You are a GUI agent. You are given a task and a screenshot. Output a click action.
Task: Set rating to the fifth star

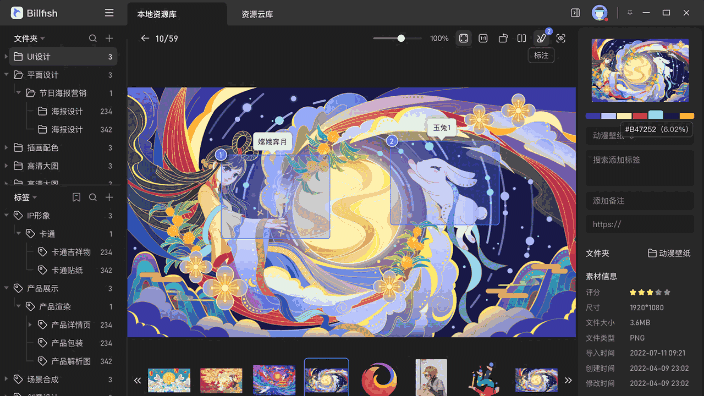click(x=667, y=292)
